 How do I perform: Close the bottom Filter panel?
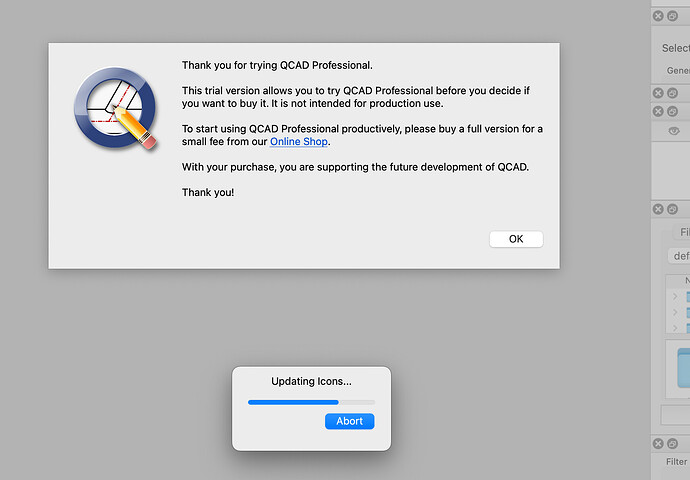[658, 443]
